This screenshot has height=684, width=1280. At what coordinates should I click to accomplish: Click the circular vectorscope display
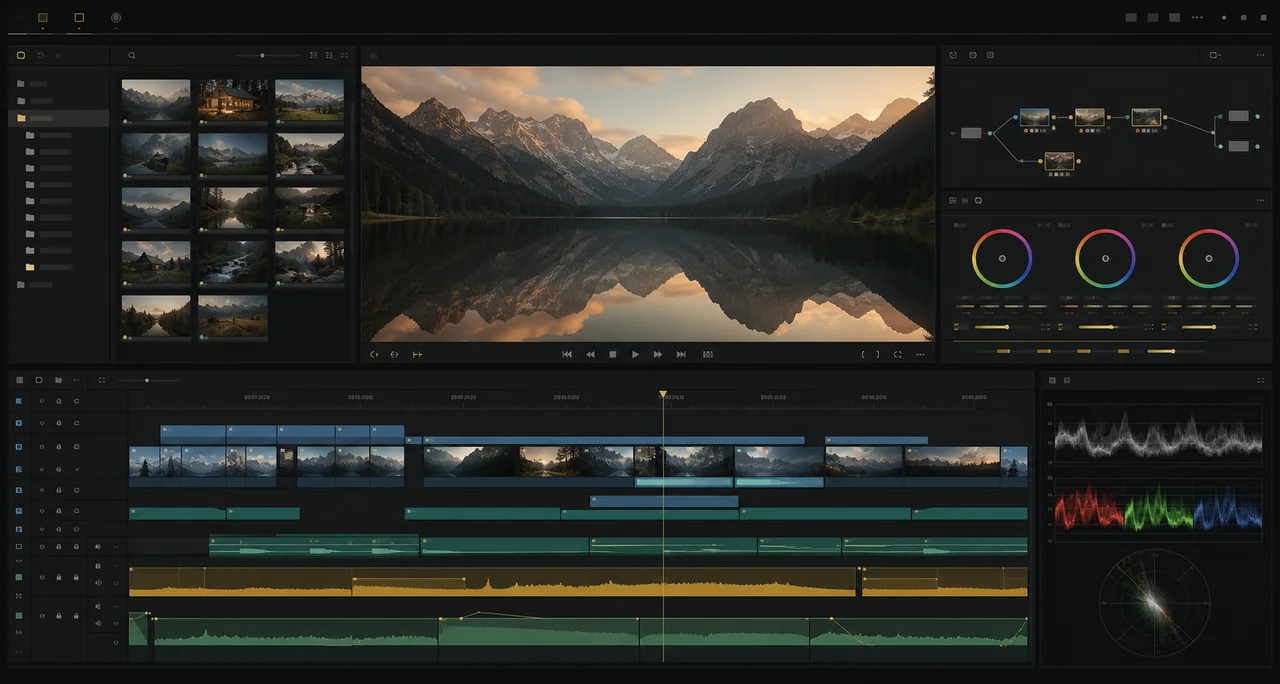tap(1154, 602)
